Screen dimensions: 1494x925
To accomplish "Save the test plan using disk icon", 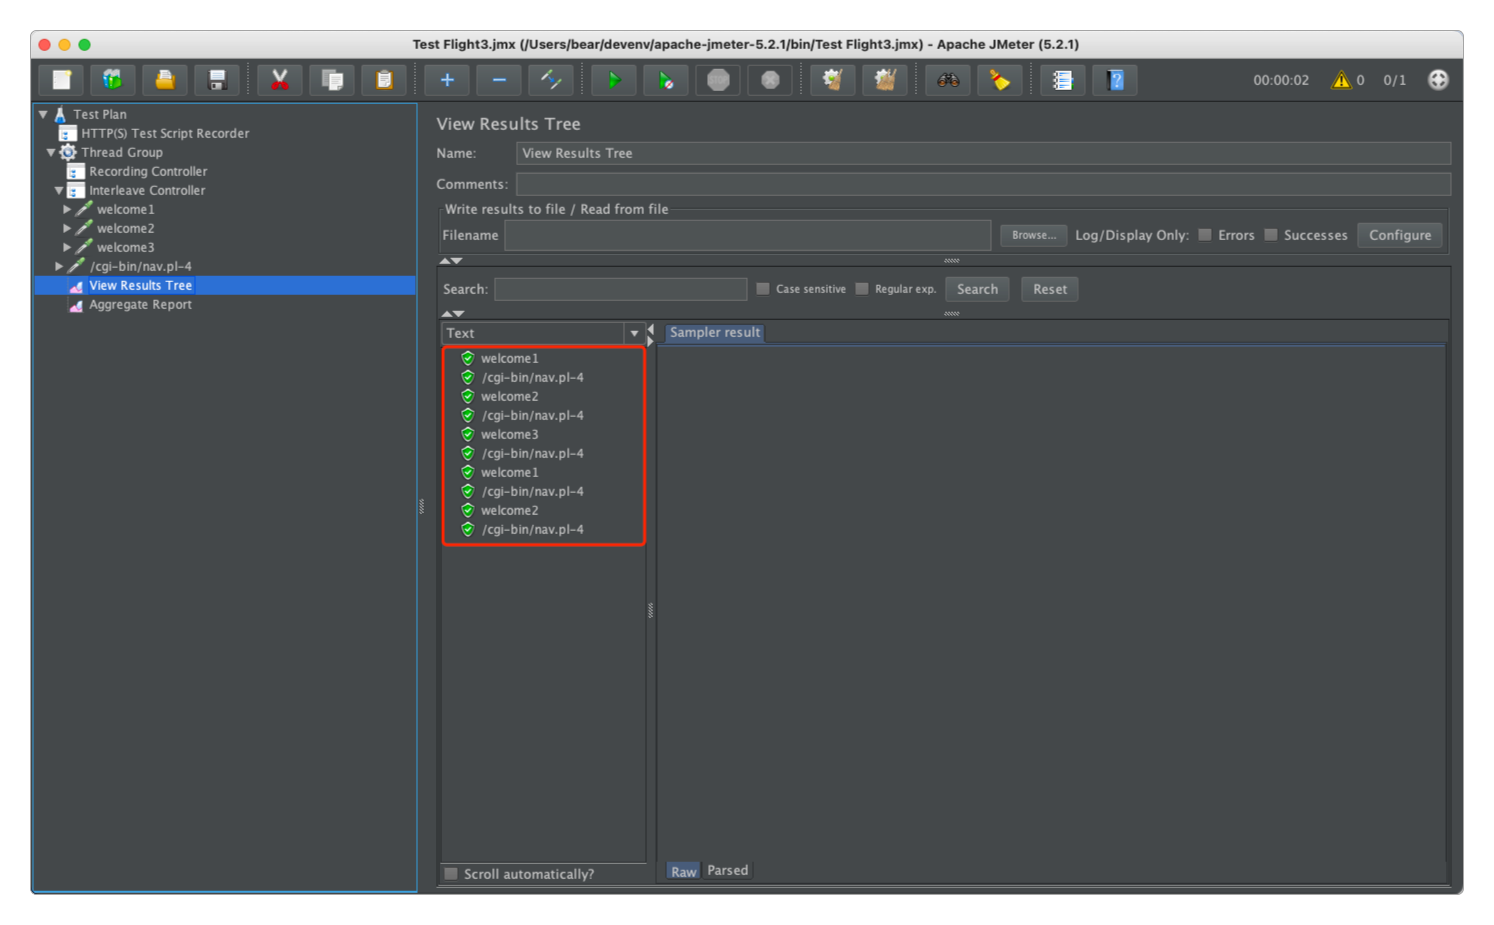I will tap(217, 80).
